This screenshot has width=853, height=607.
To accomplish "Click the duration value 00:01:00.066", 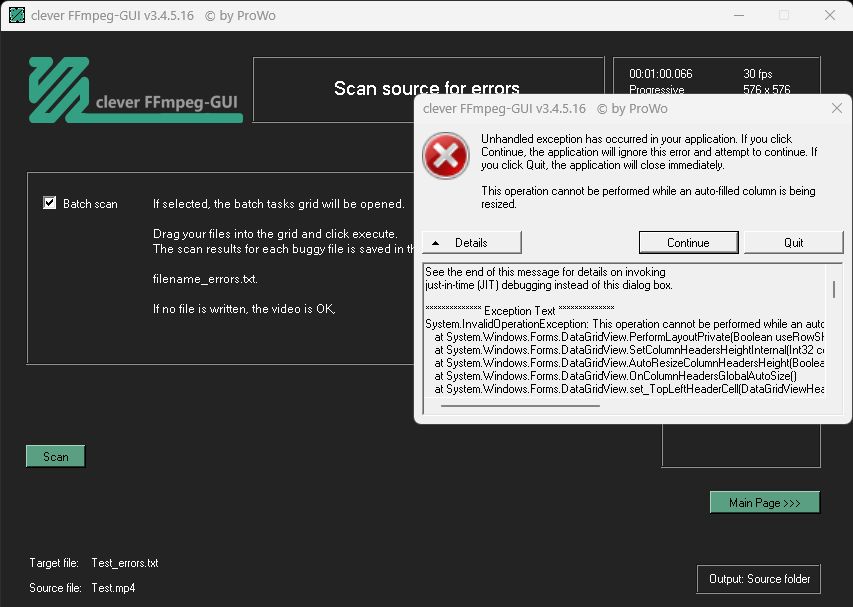I will click(x=660, y=74).
